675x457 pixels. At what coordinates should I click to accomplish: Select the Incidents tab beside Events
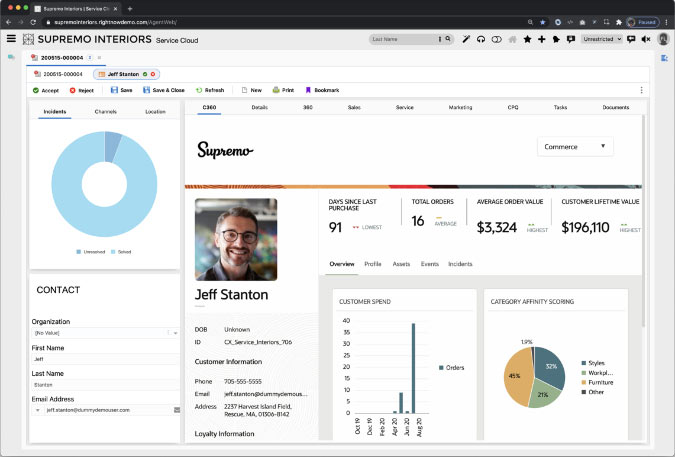(460, 264)
